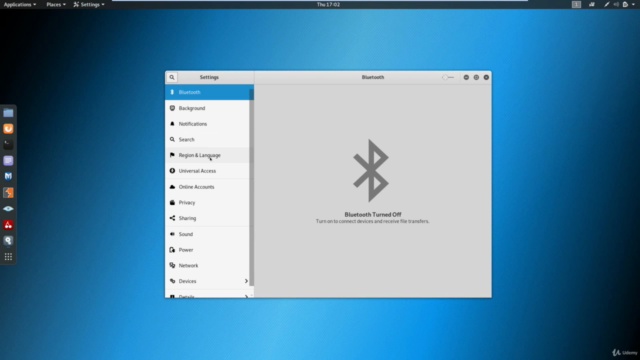This screenshot has height=360, width=640.
Task: Click the sidebar vertical scrollbar
Action: 251,187
